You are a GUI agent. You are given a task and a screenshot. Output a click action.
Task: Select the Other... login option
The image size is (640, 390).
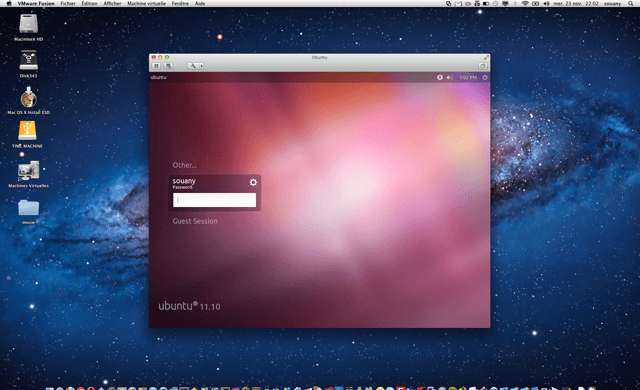tap(184, 165)
